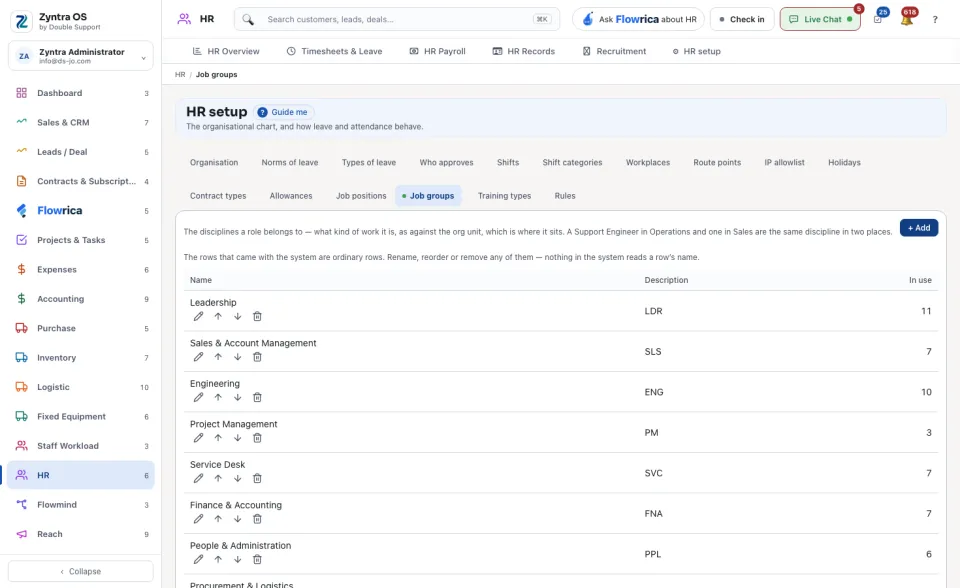960x588 pixels.
Task: Click the ENG description cell
Action: tap(654, 392)
